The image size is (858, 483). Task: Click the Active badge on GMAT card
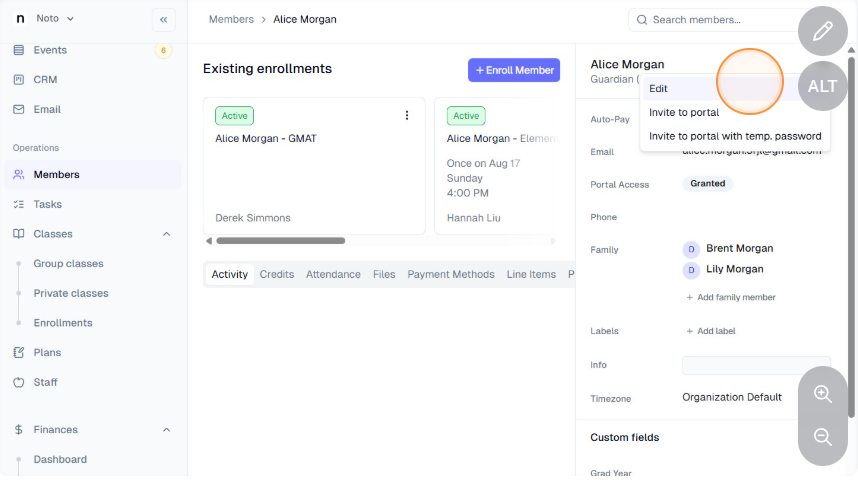point(234,116)
